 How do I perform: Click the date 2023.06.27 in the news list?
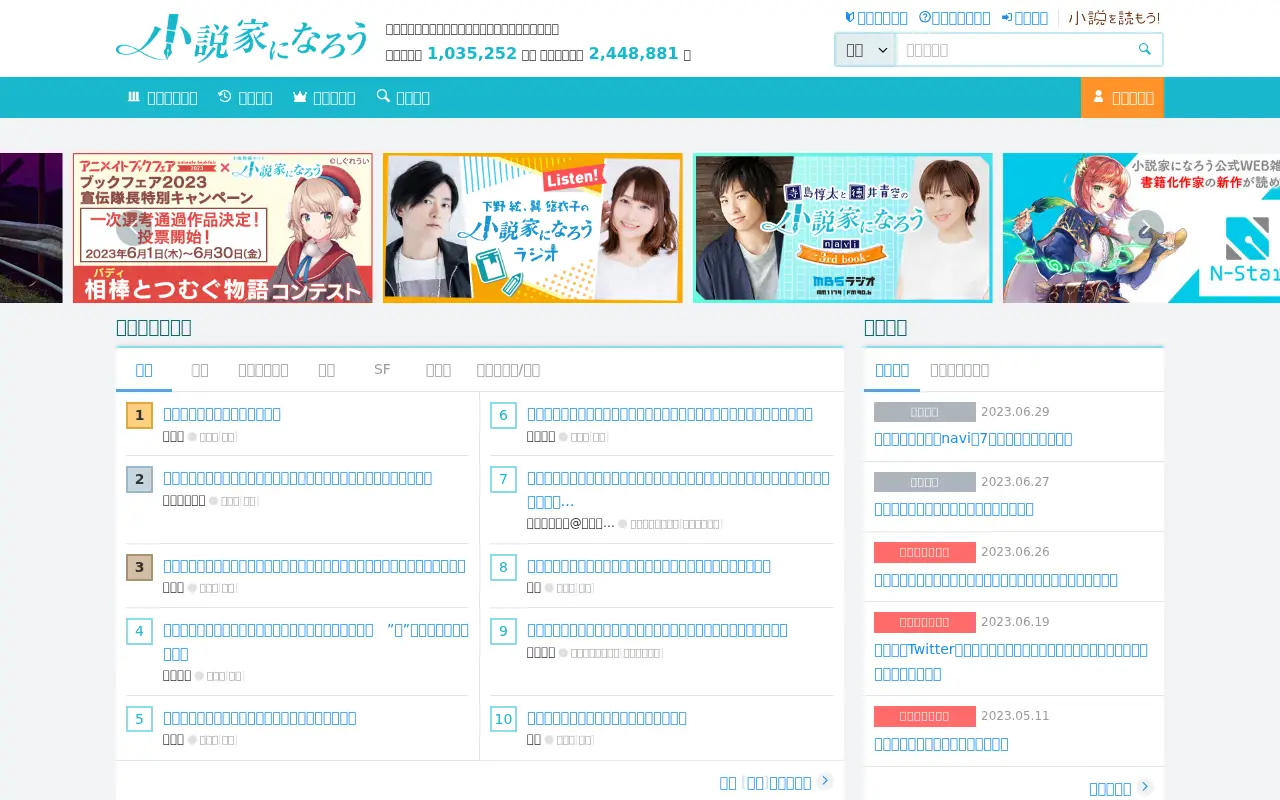click(x=1015, y=482)
